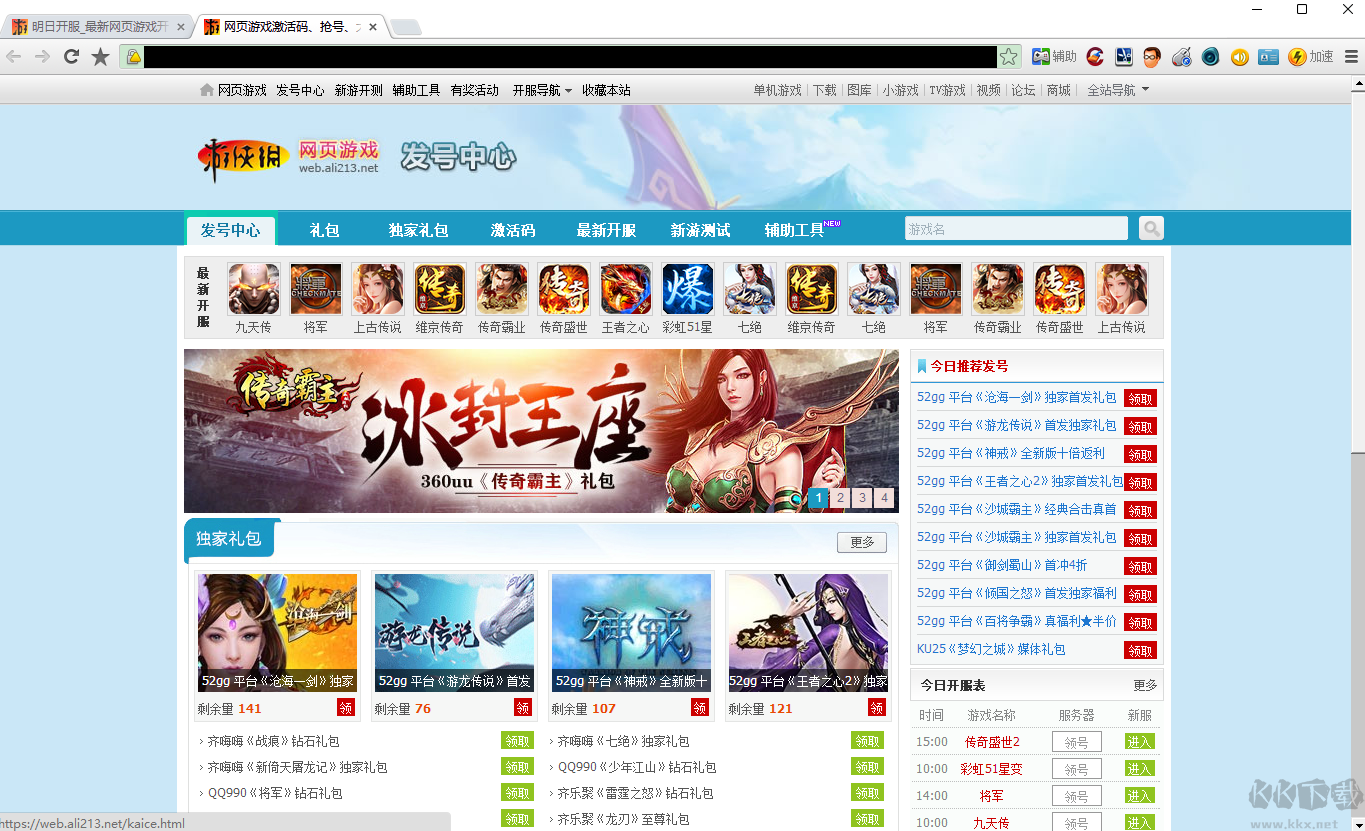This screenshot has width=1365, height=831.
Task: Click the 加速 lightning accelerate icon
Action: pos(1311,57)
